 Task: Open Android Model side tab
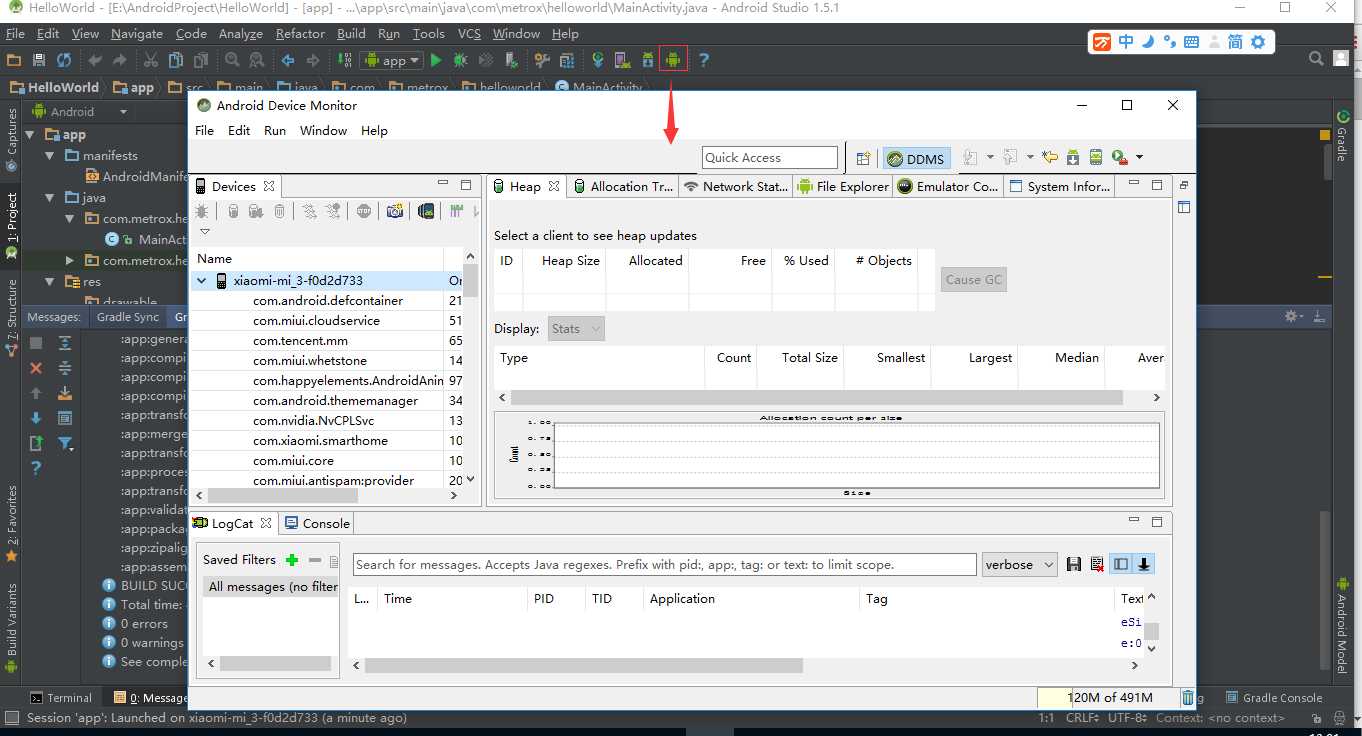(x=1342, y=625)
